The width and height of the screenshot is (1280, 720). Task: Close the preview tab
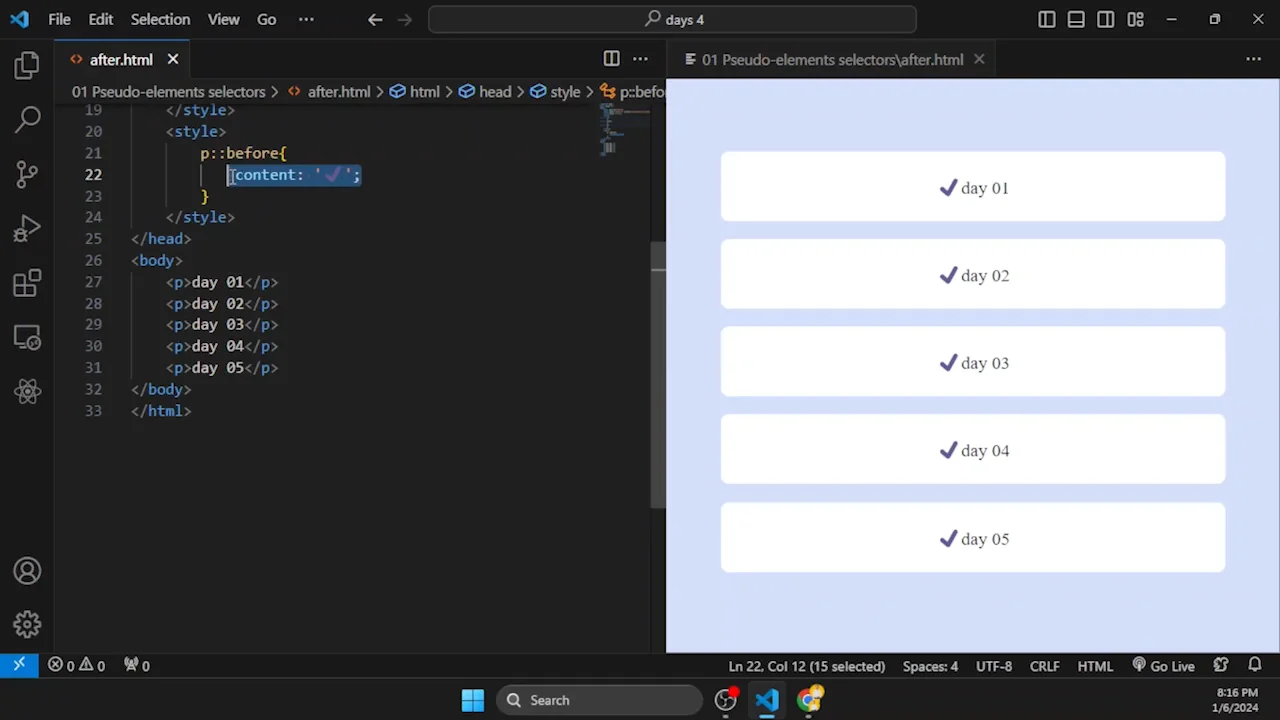pos(979,60)
